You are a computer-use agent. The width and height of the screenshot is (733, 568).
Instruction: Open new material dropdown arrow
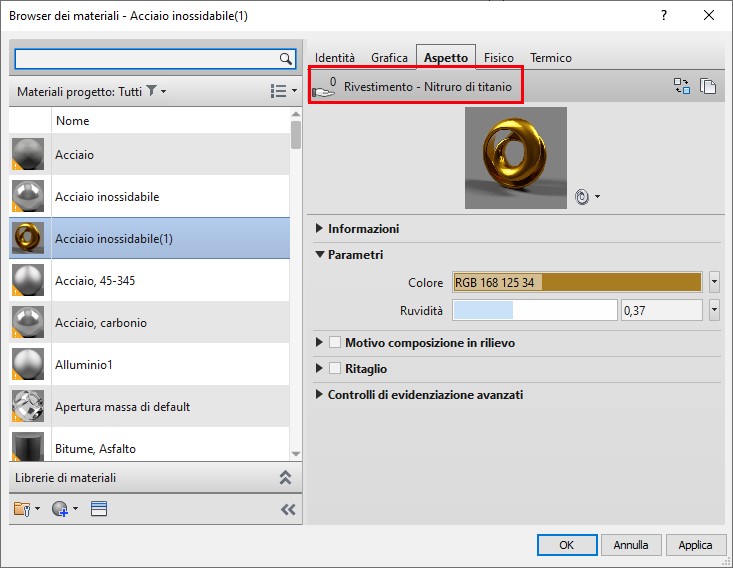(x=75, y=509)
